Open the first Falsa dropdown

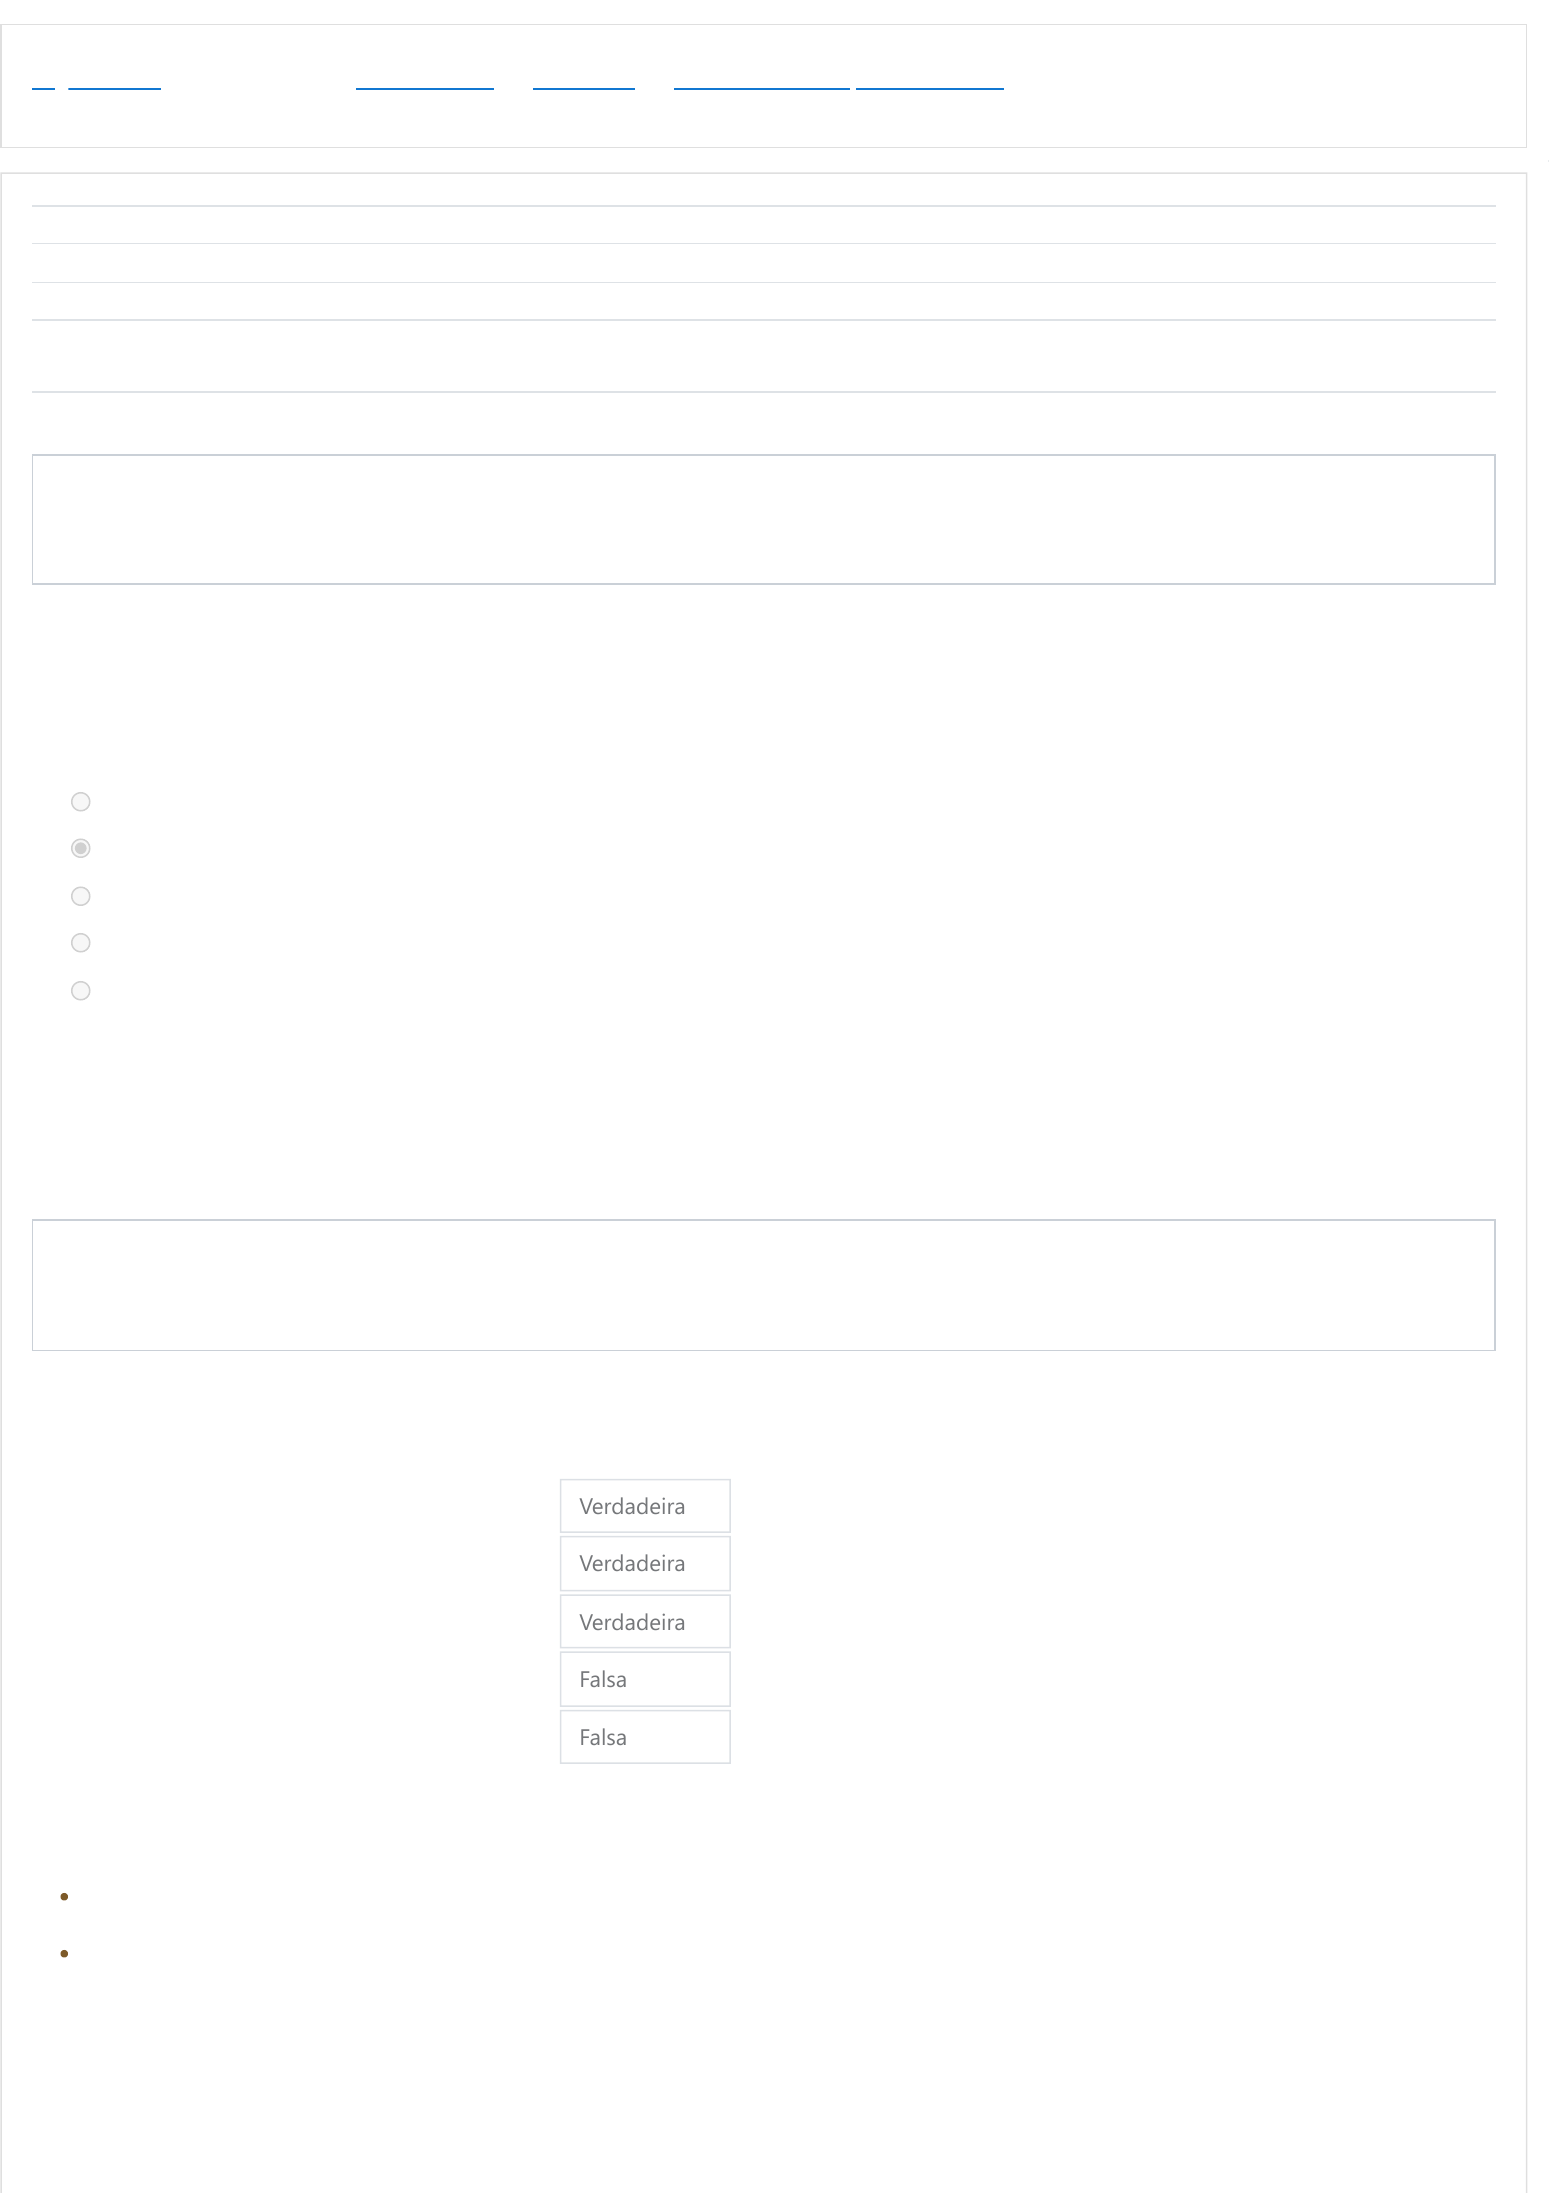645,1679
